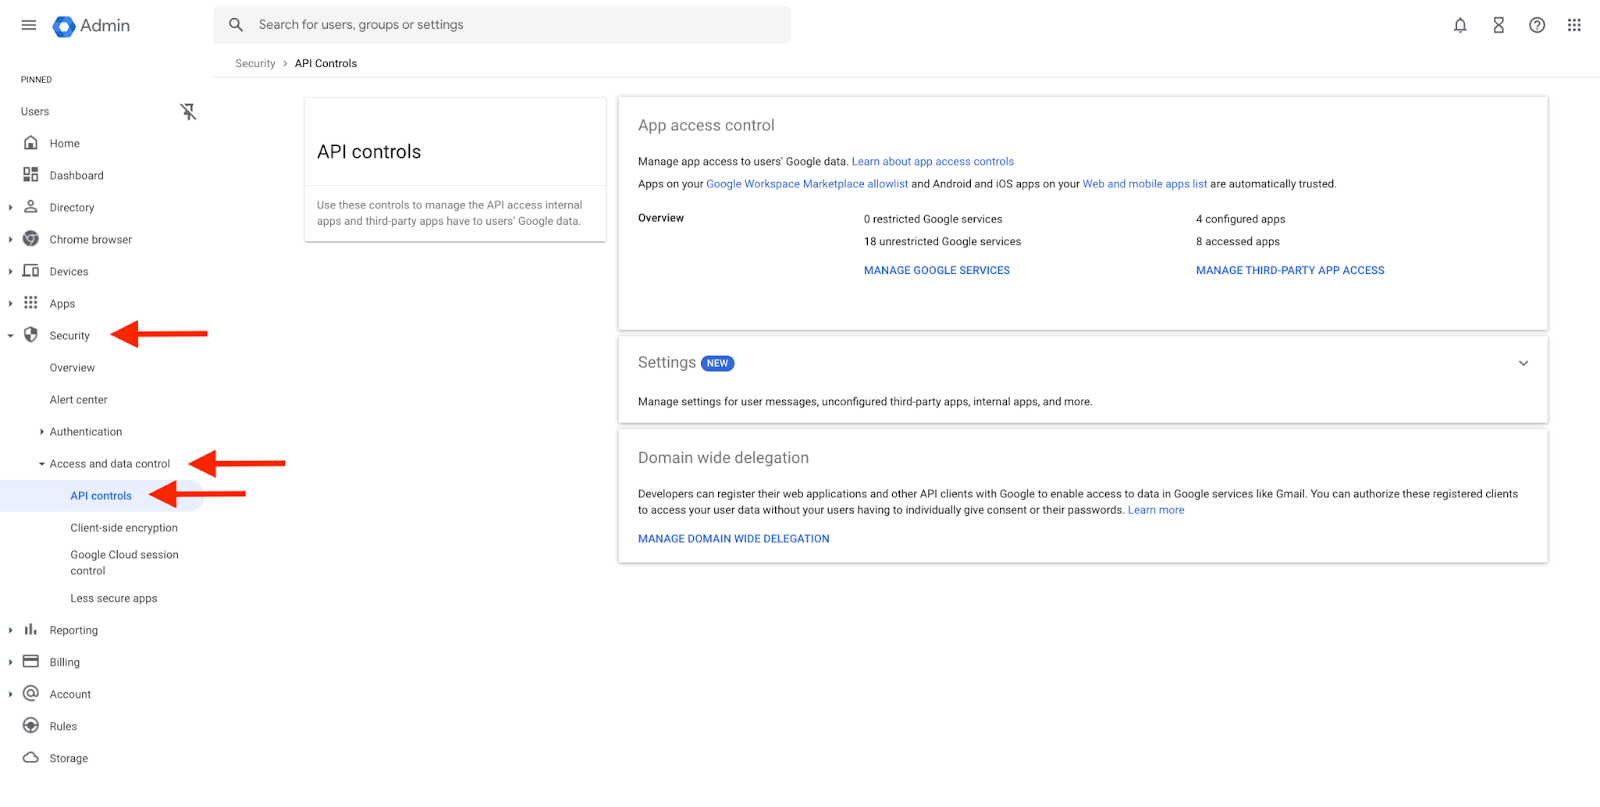Click the Billing card icon

tap(31, 662)
